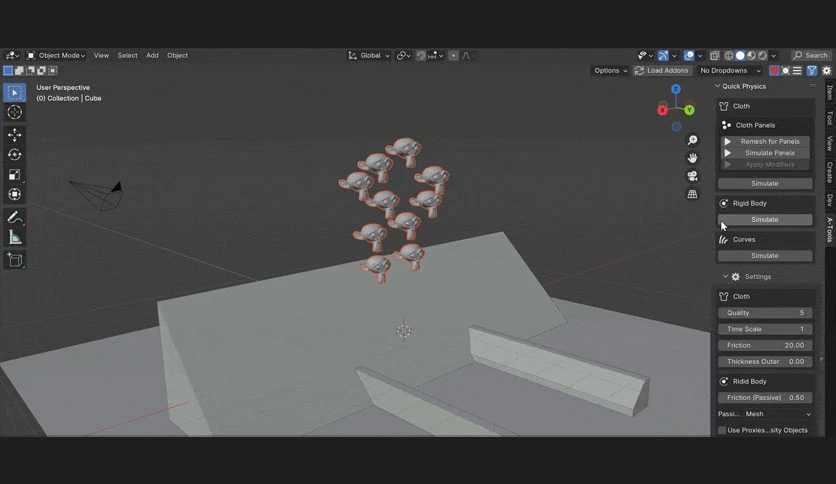Click Remesh for Panels button

[765, 141]
